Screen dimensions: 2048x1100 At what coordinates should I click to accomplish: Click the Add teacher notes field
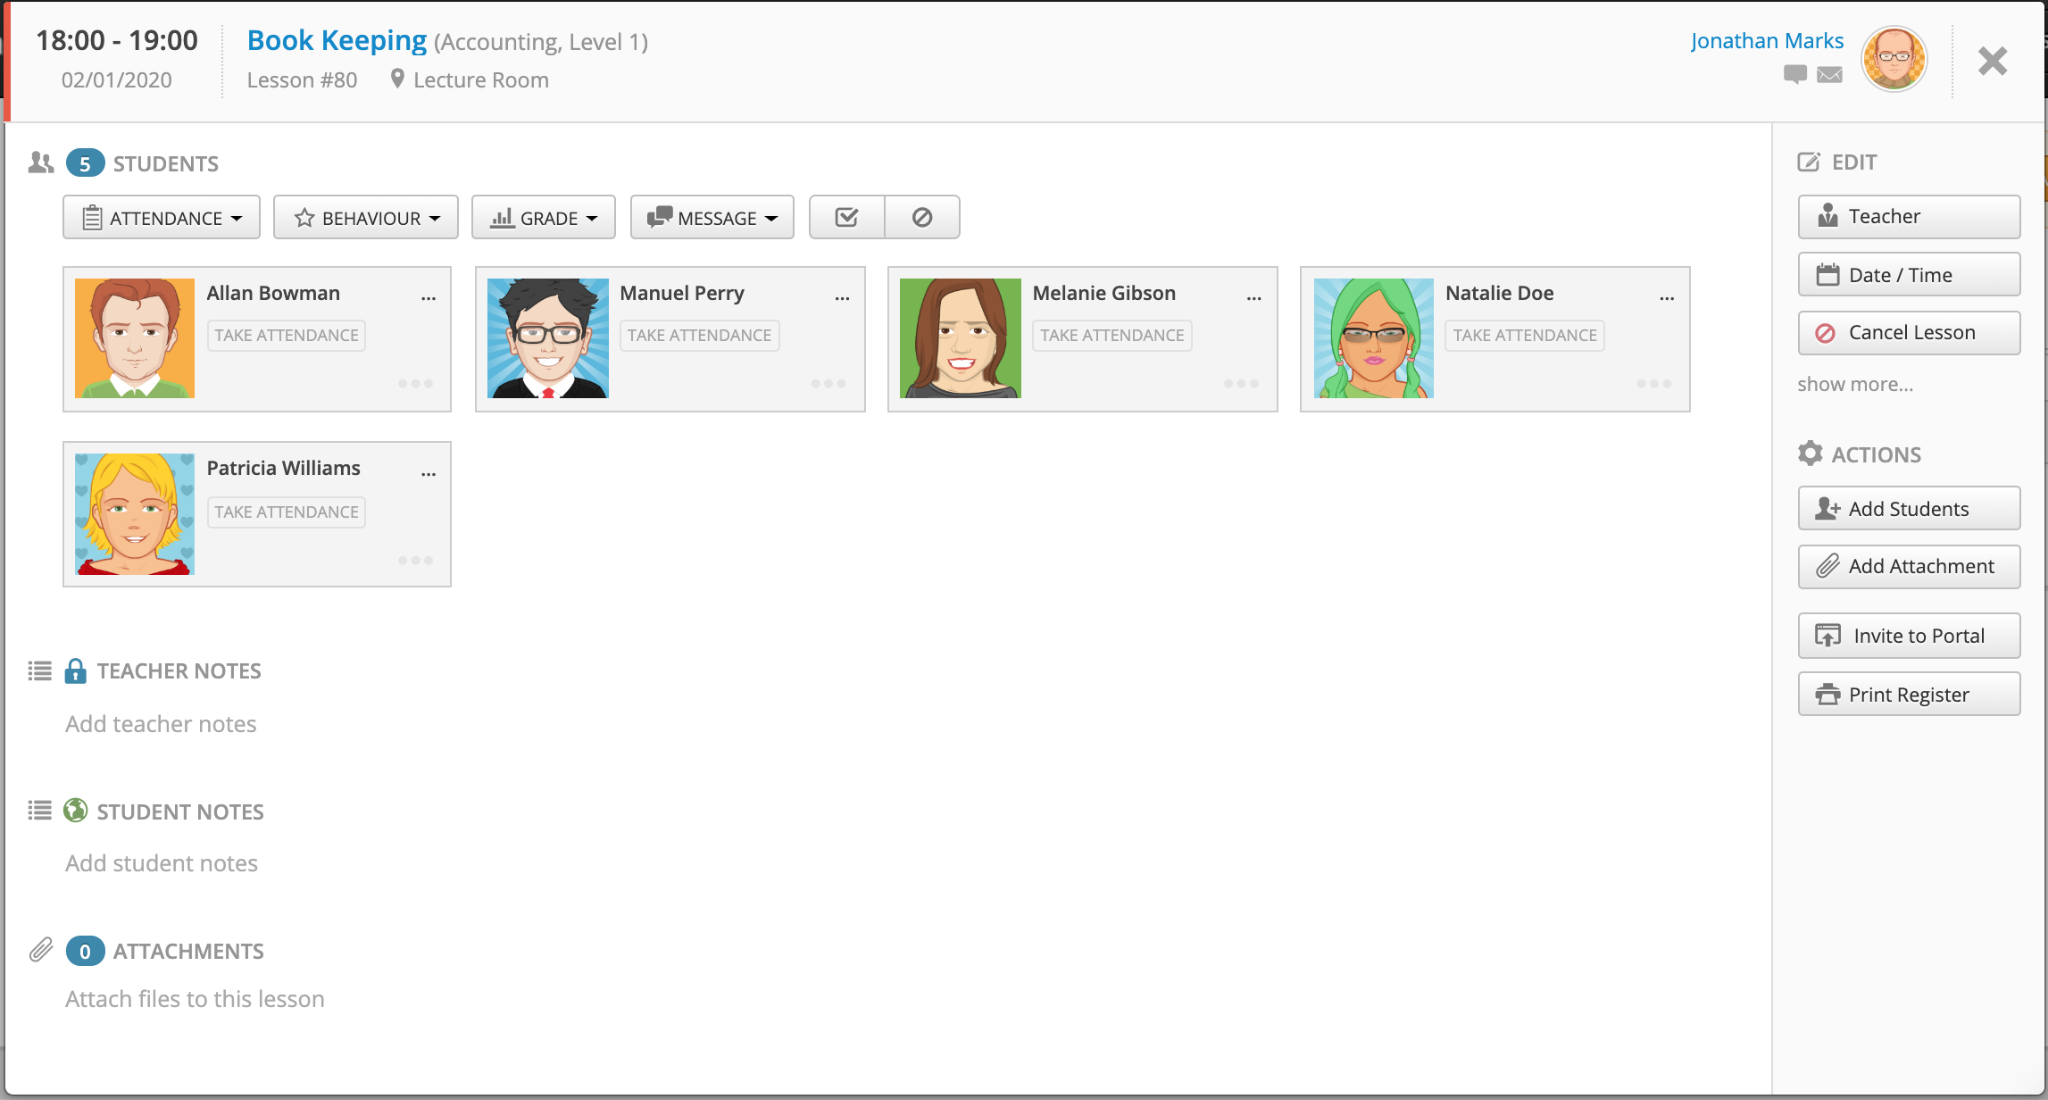[x=161, y=723]
